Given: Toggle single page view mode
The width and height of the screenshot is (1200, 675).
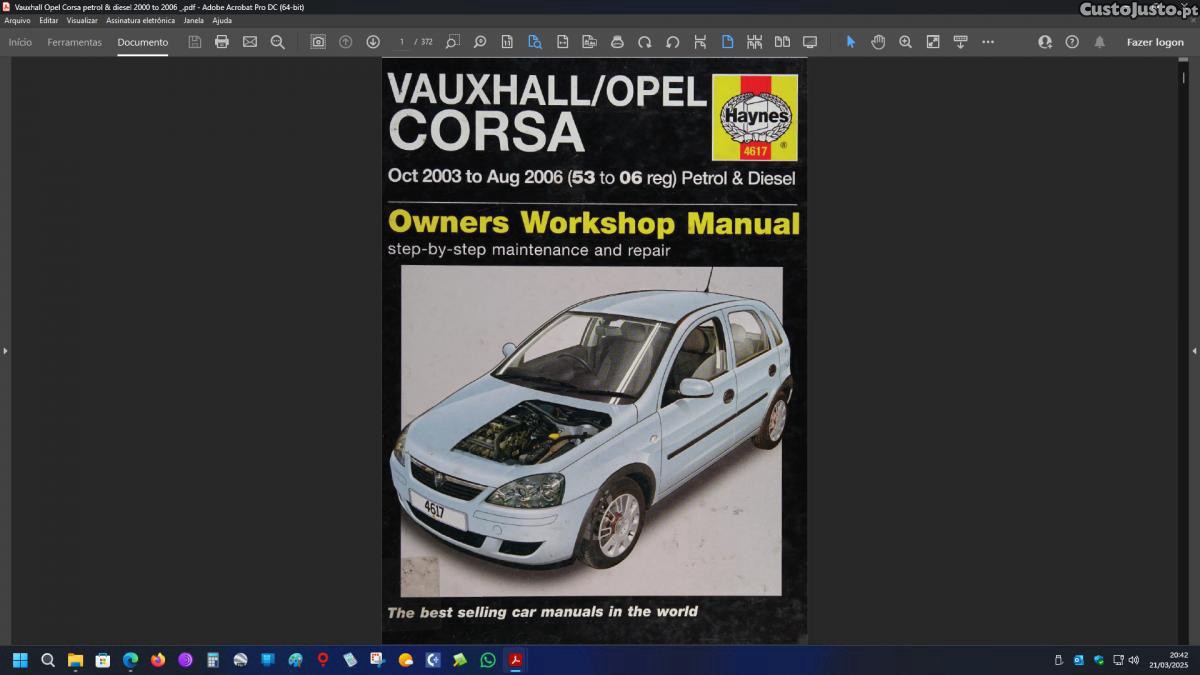Looking at the screenshot, I should coord(727,42).
